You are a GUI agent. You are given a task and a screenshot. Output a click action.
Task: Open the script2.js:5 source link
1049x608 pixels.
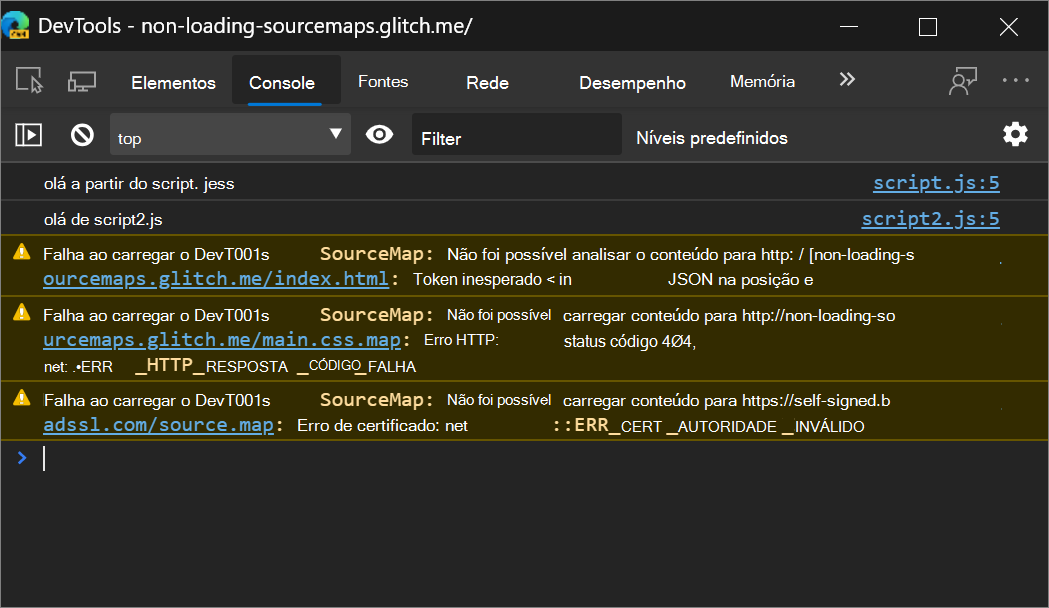(930, 219)
